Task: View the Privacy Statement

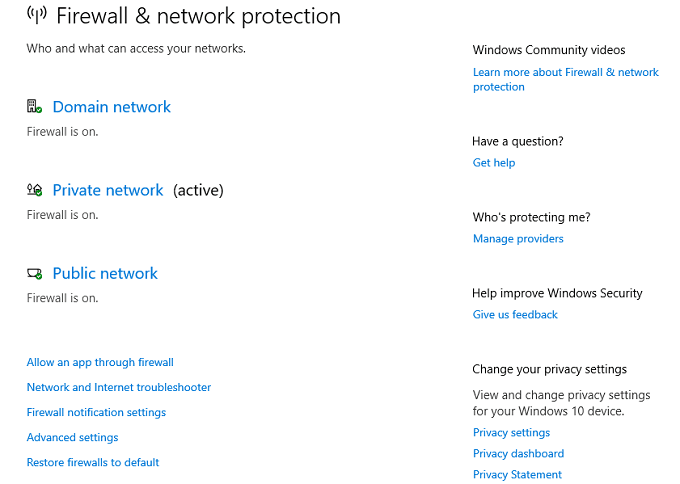Action: pos(517,474)
